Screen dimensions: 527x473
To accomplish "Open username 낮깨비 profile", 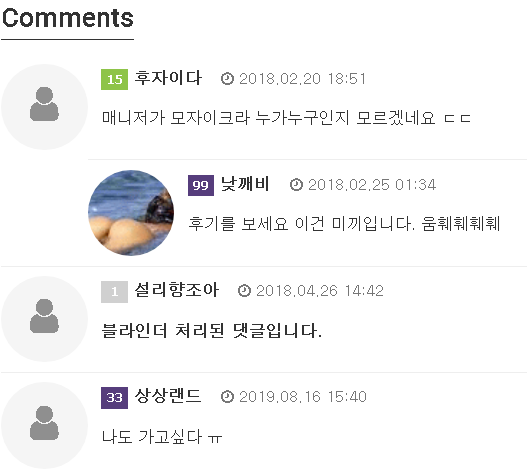I will tap(245, 184).
